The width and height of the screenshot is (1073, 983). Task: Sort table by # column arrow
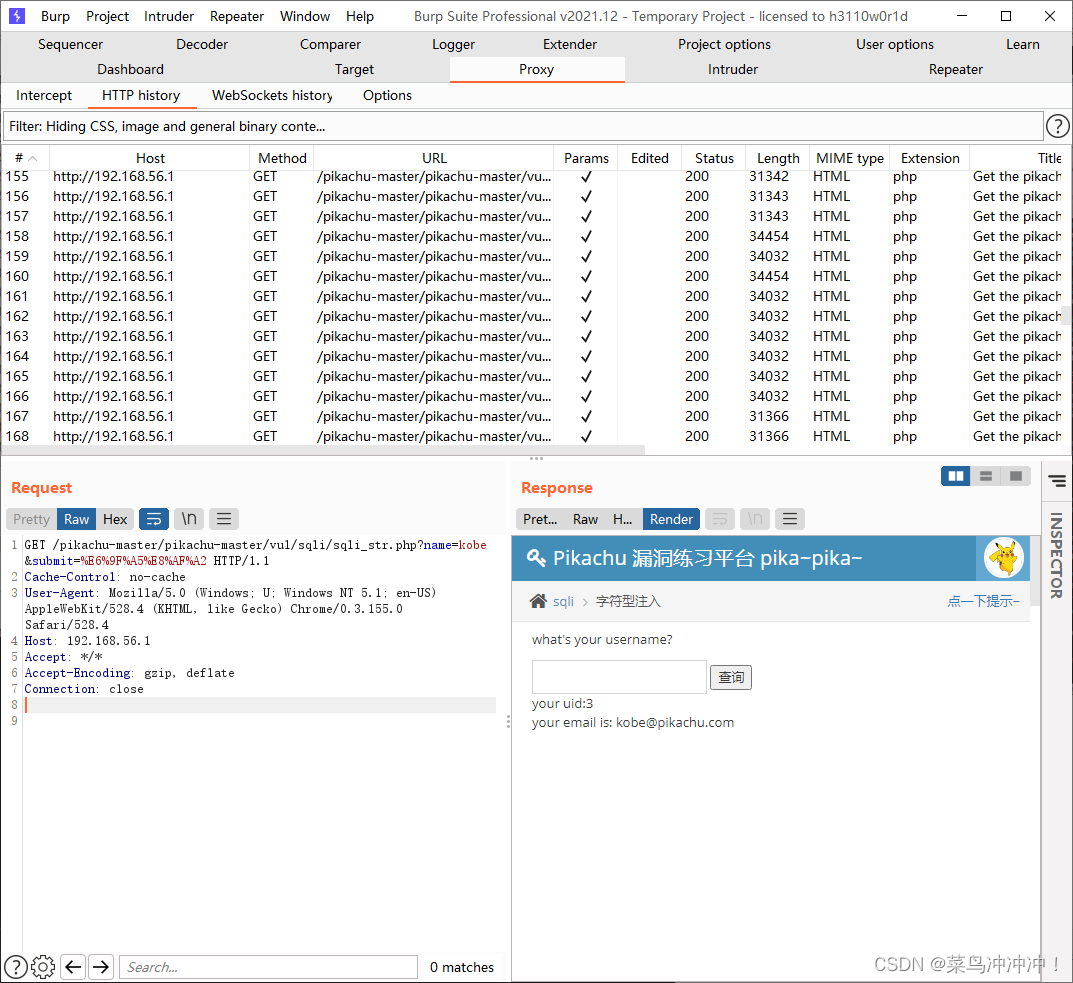point(32,158)
